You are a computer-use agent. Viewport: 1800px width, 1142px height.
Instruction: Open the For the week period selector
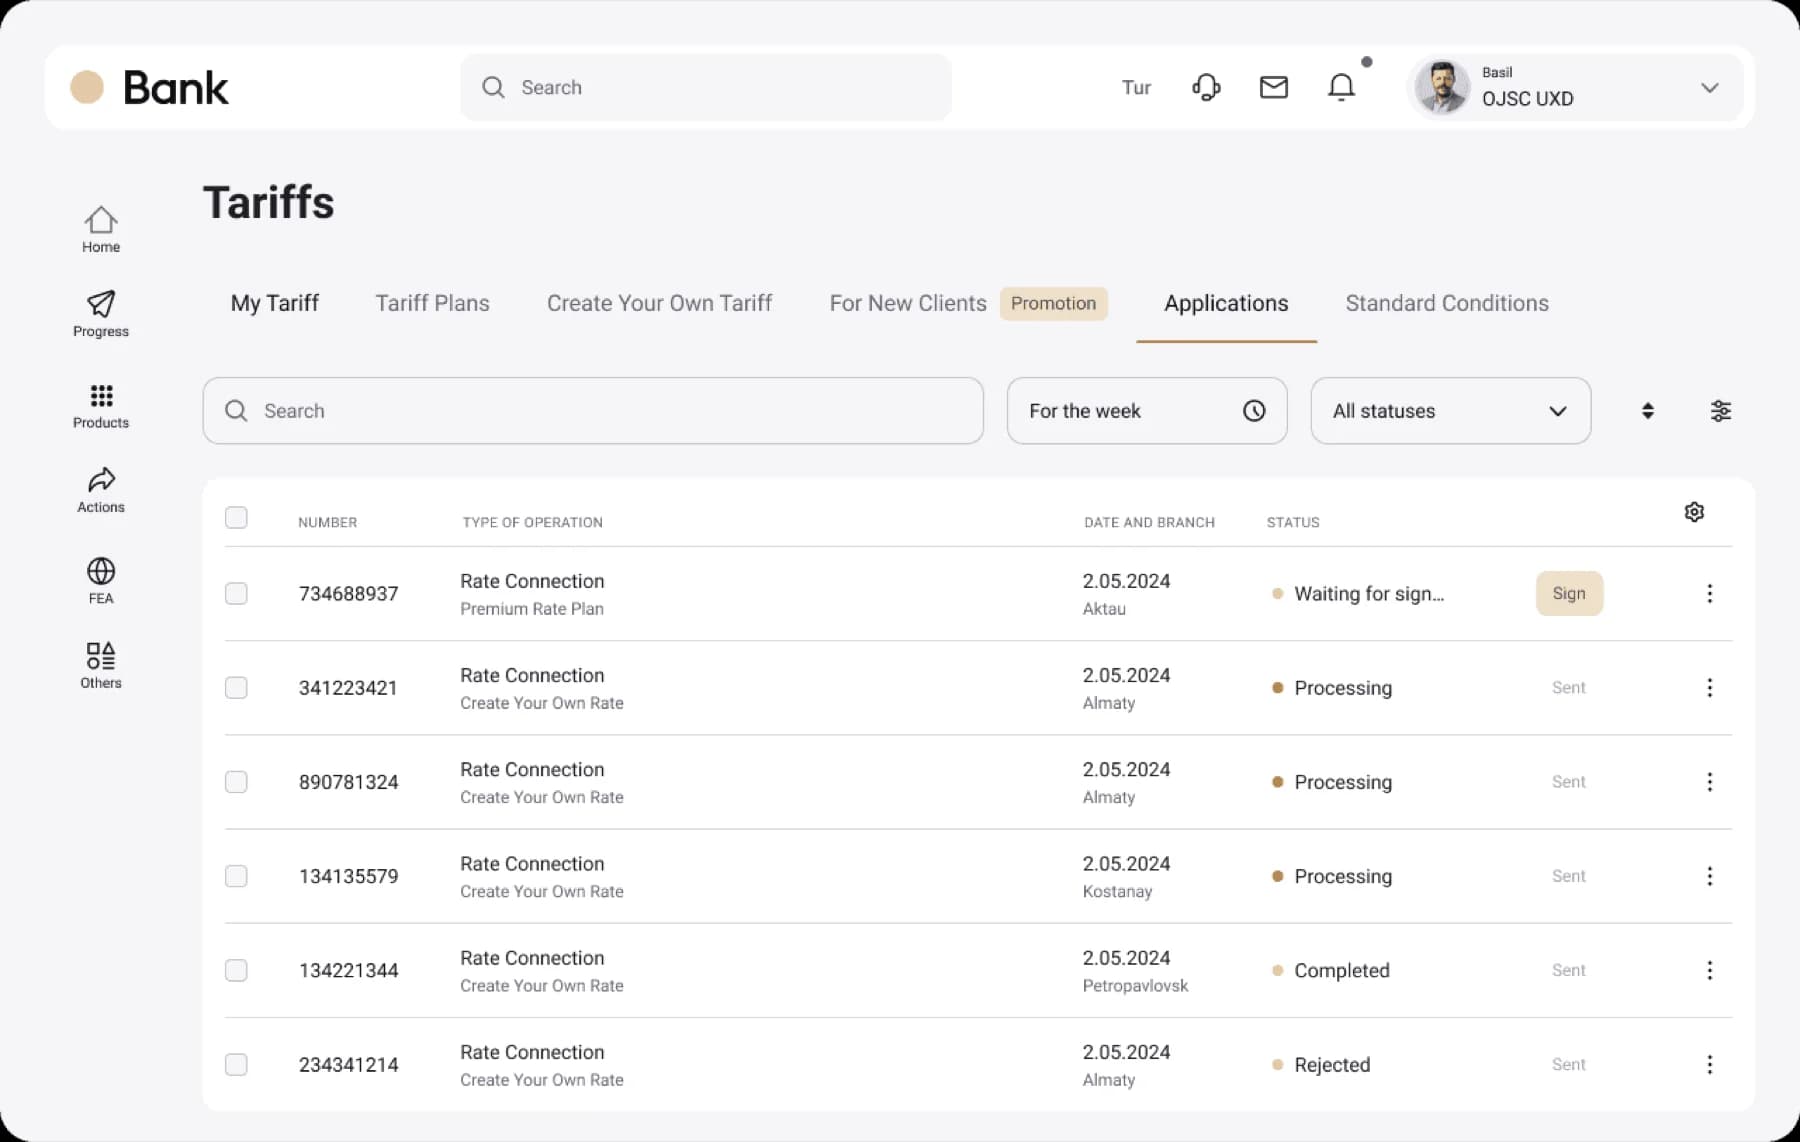point(1146,411)
